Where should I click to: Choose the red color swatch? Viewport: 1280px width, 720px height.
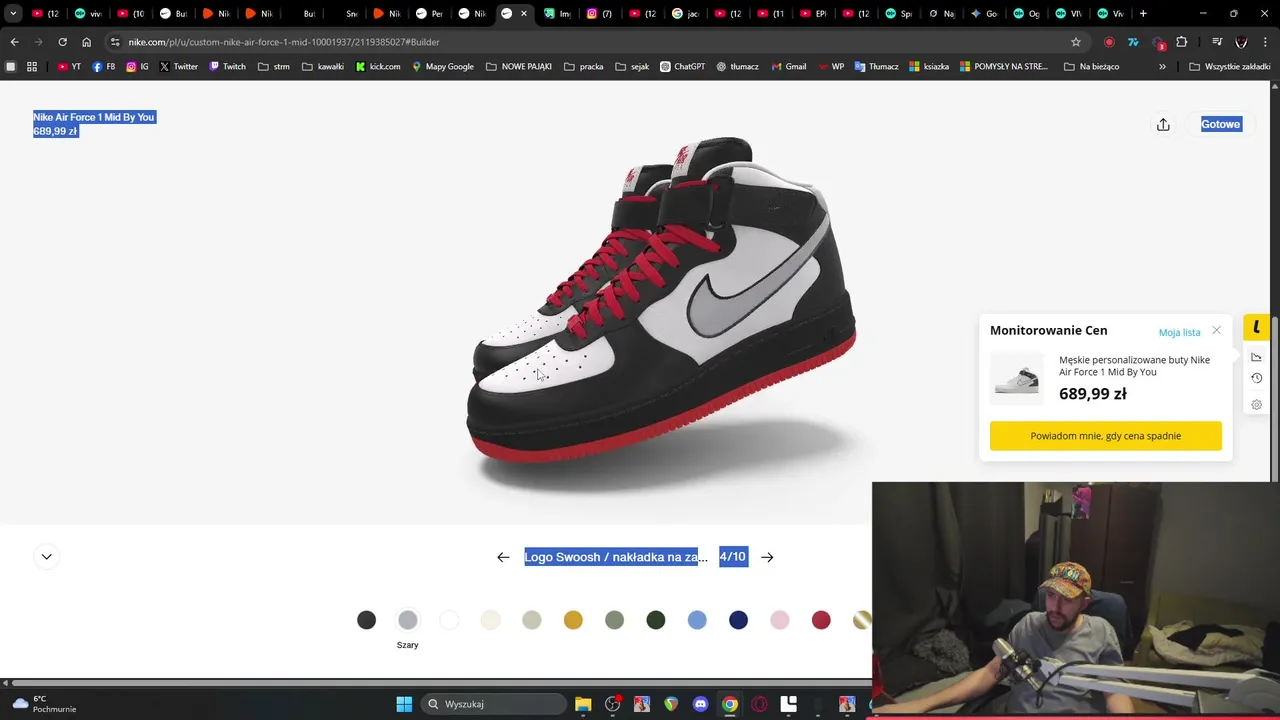coord(821,620)
